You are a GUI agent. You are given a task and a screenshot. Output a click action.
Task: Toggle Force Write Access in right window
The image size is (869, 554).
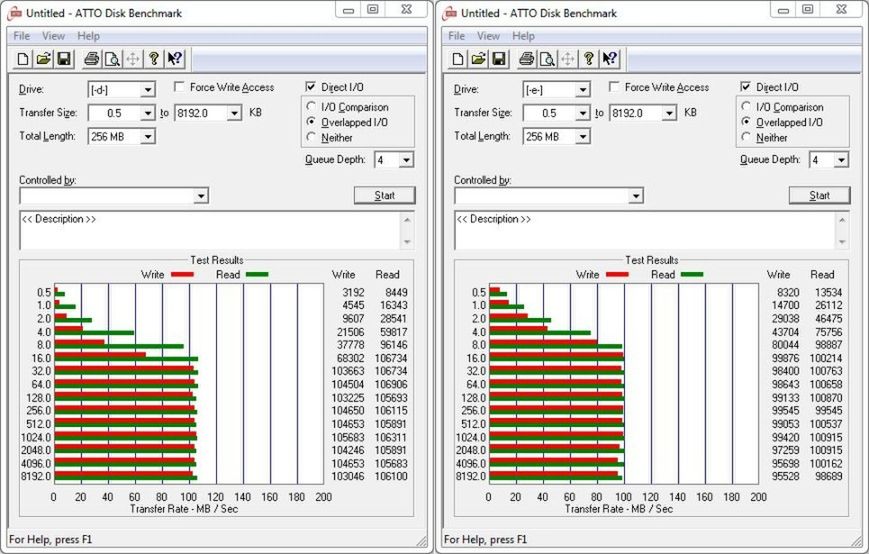(614, 87)
